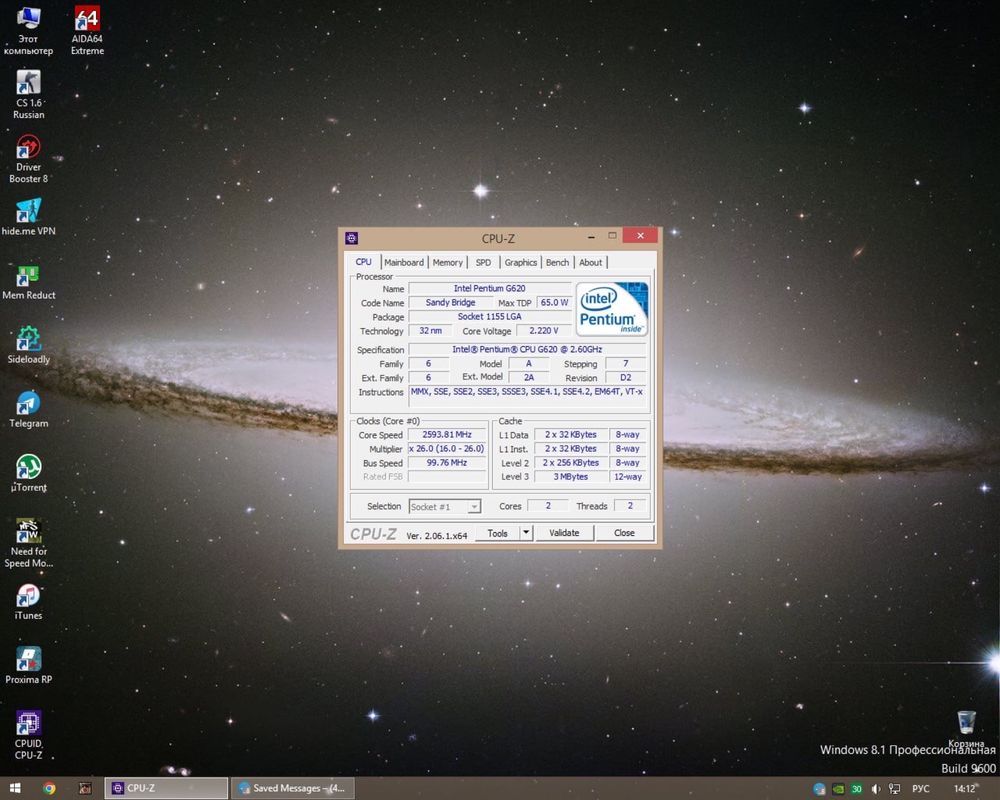Launch CS 1.6 Russian from the desktop
The width and height of the screenshot is (1000, 800).
29,94
